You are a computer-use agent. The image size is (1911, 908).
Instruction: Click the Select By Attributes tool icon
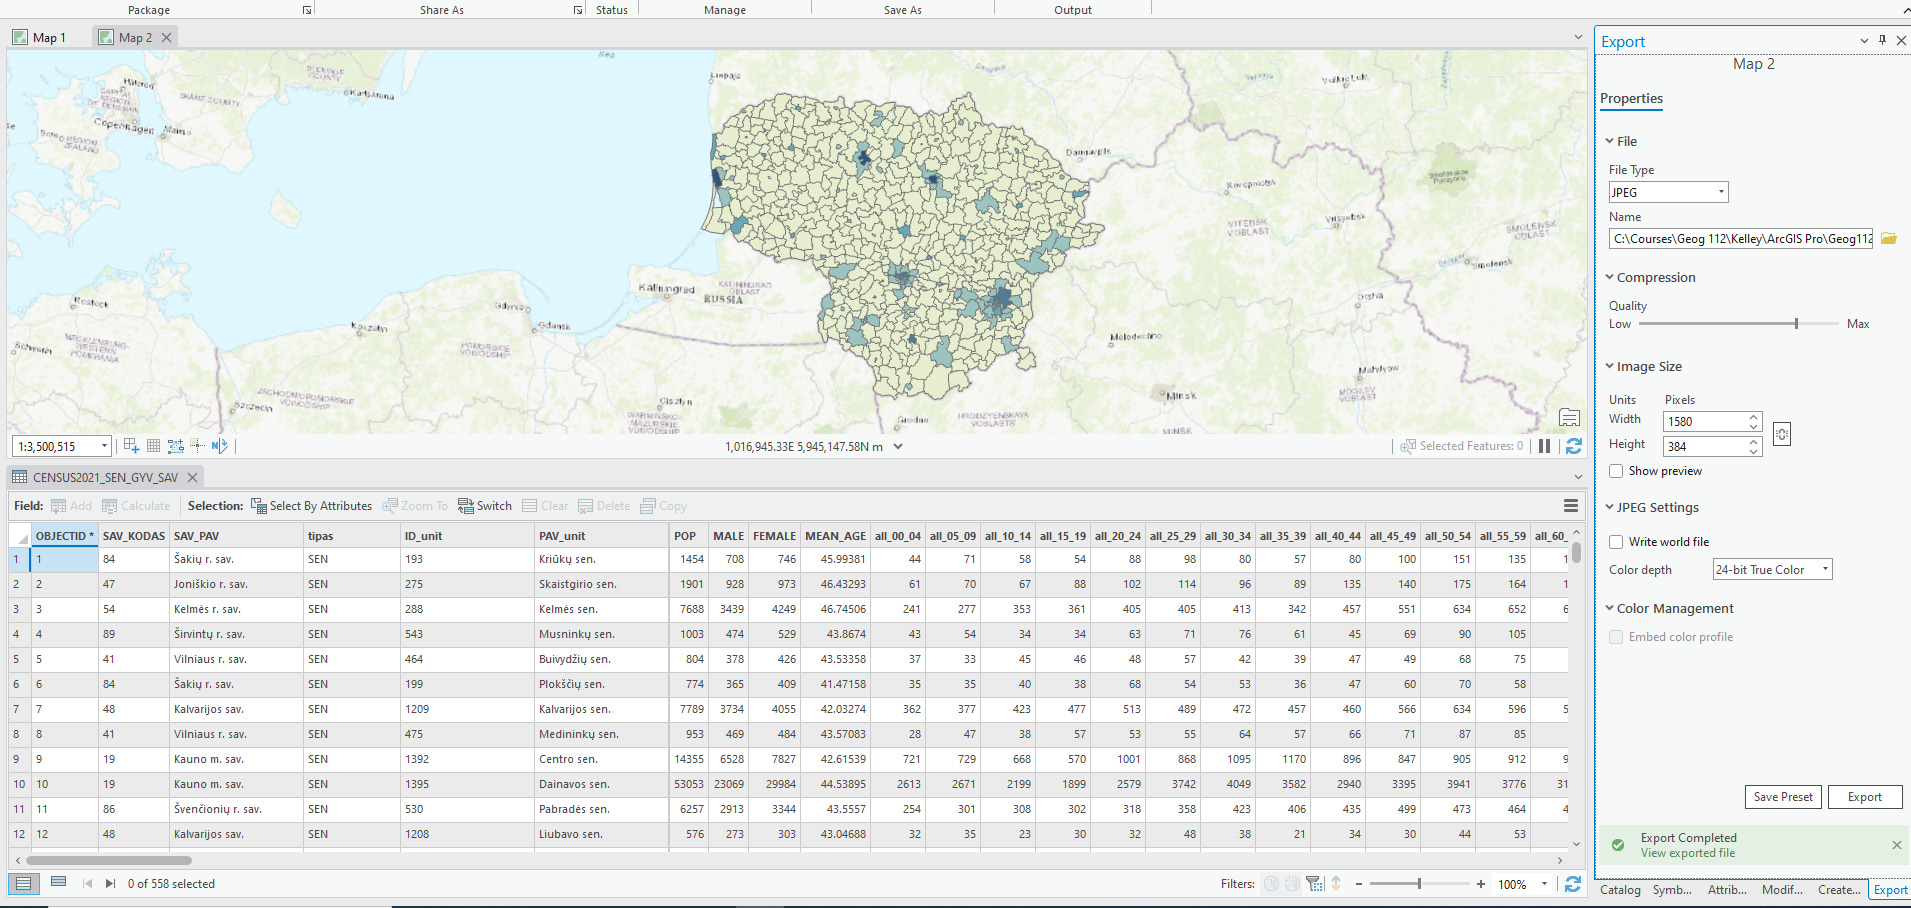[x=259, y=506]
